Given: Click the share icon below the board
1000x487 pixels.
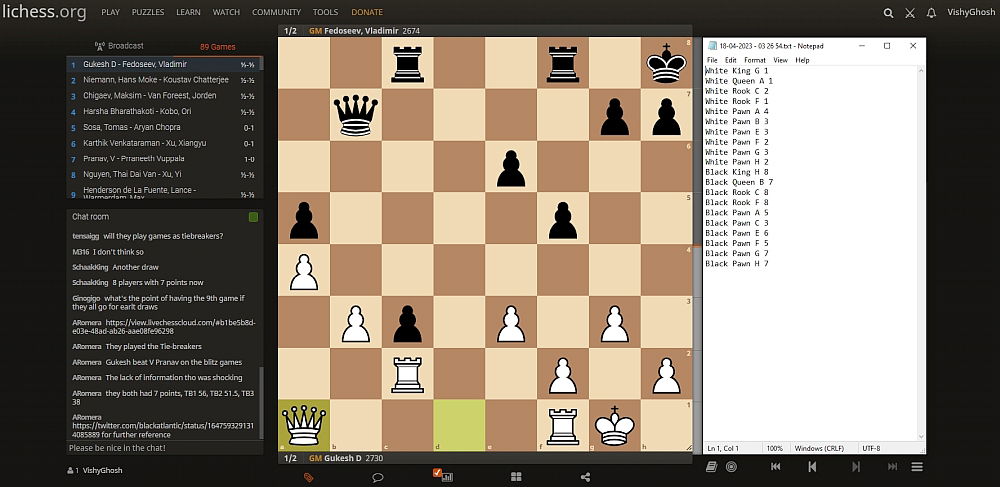Looking at the screenshot, I should pos(585,477).
